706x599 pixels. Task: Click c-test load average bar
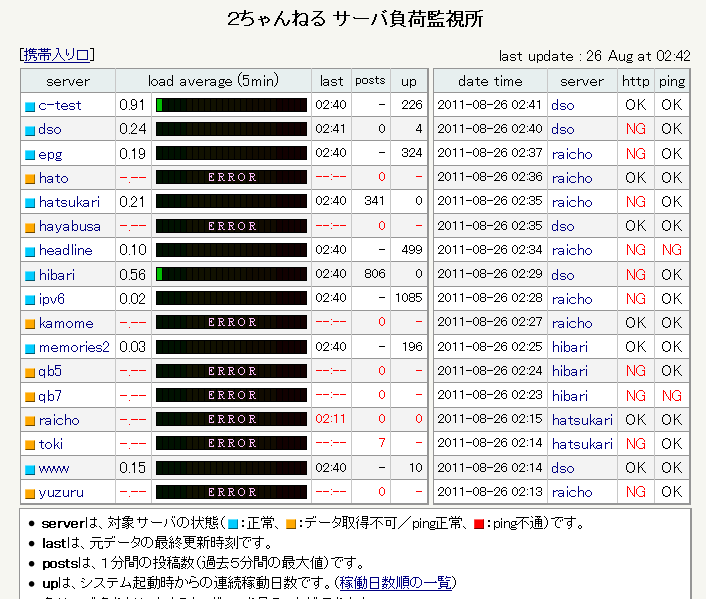(x=231, y=105)
